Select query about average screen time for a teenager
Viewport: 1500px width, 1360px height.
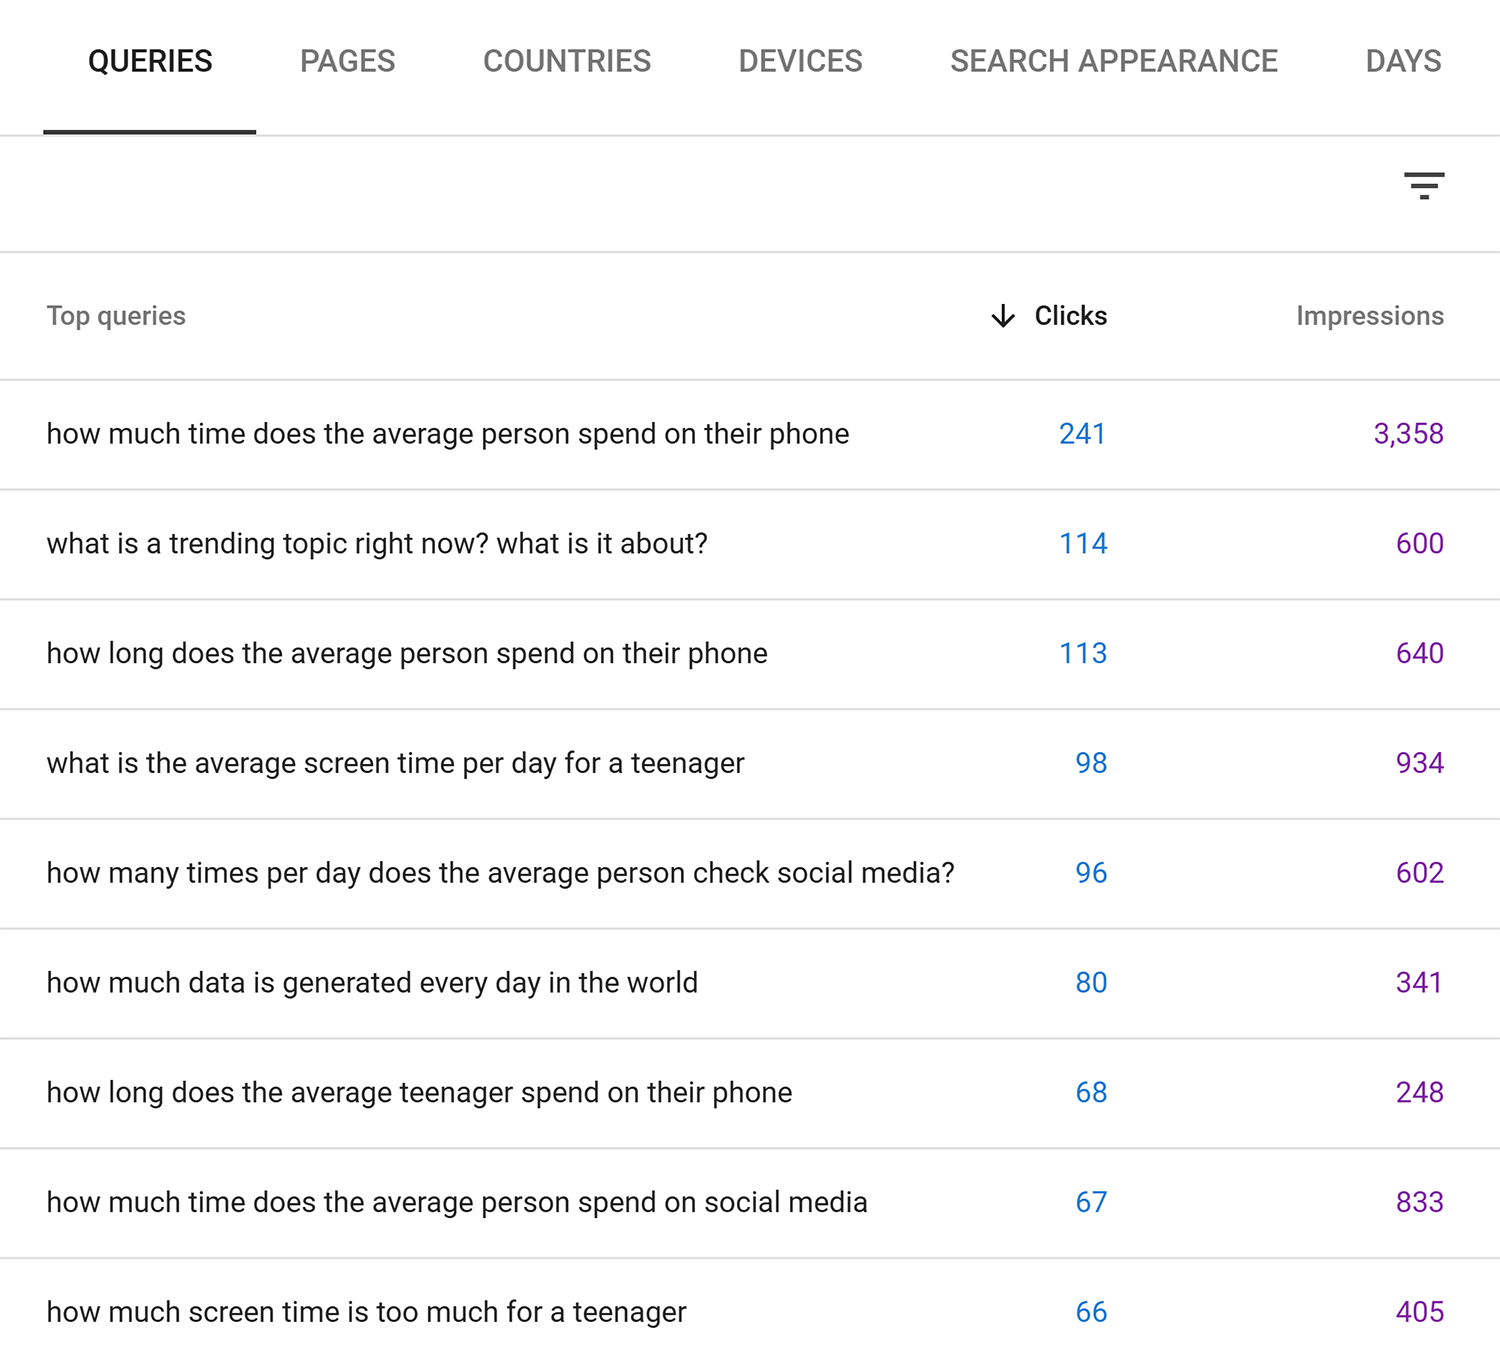point(396,764)
